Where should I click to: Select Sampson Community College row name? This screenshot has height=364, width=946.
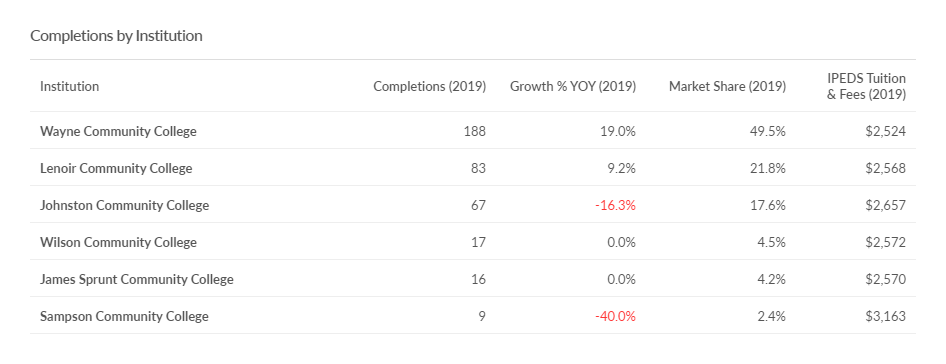[x=124, y=316]
